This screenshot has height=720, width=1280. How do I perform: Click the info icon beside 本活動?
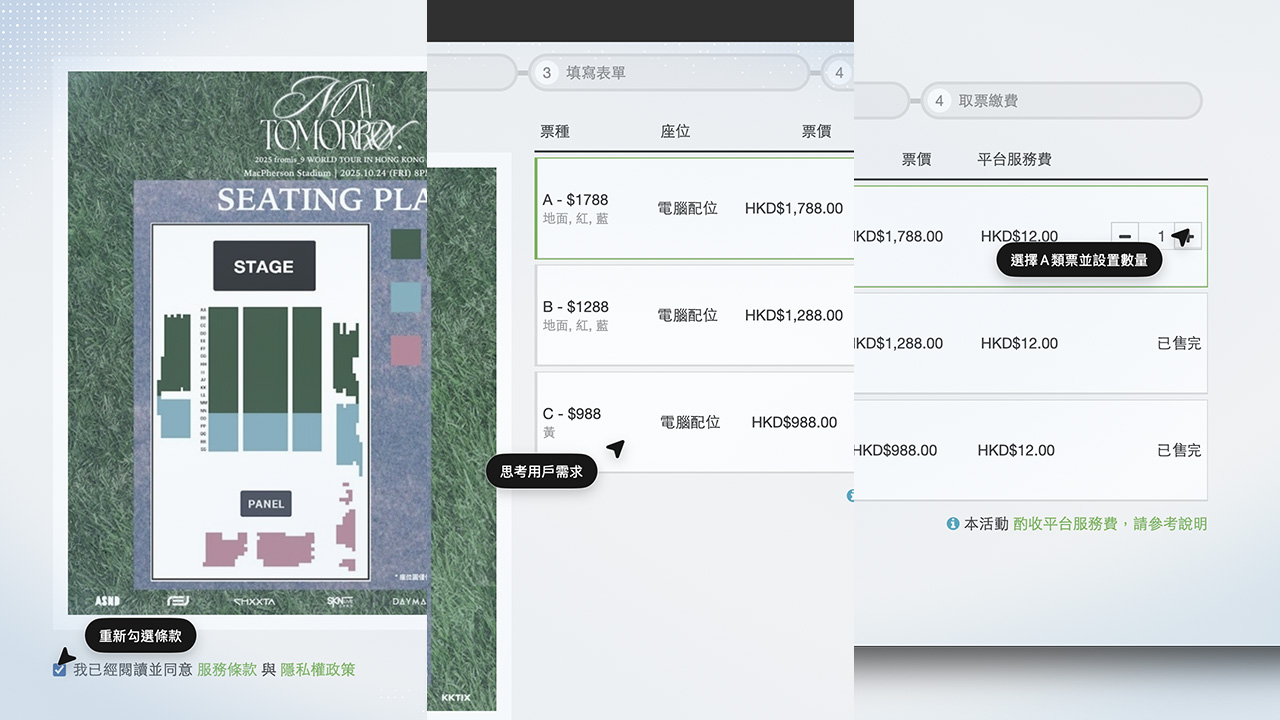click(953, 524)
